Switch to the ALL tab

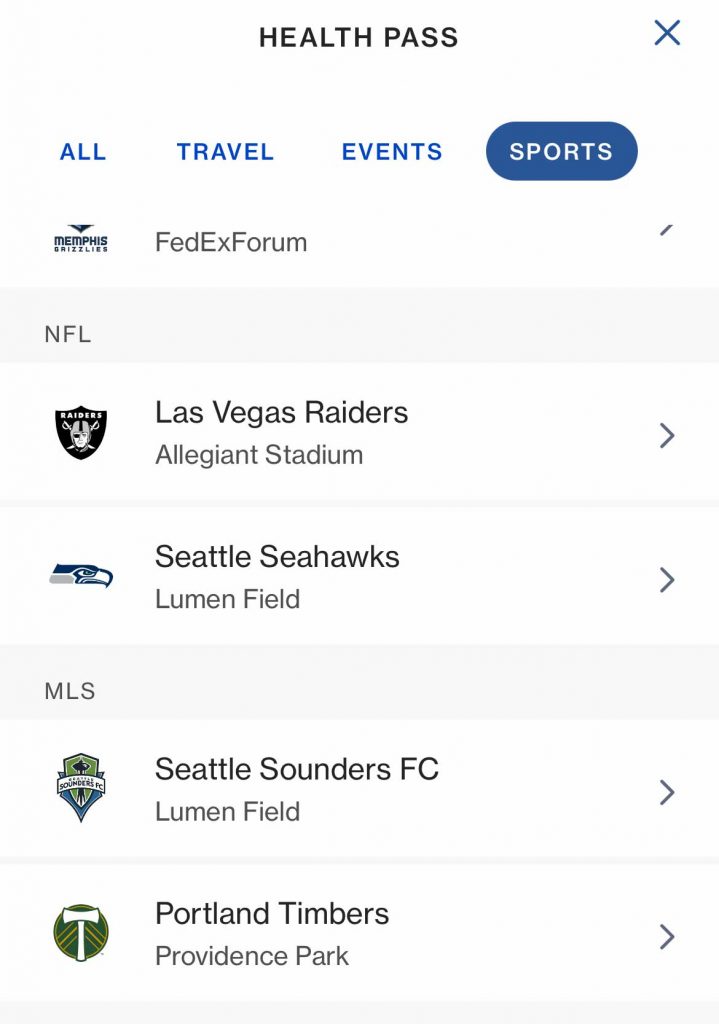pyautogui.click(x=83, y=152)
